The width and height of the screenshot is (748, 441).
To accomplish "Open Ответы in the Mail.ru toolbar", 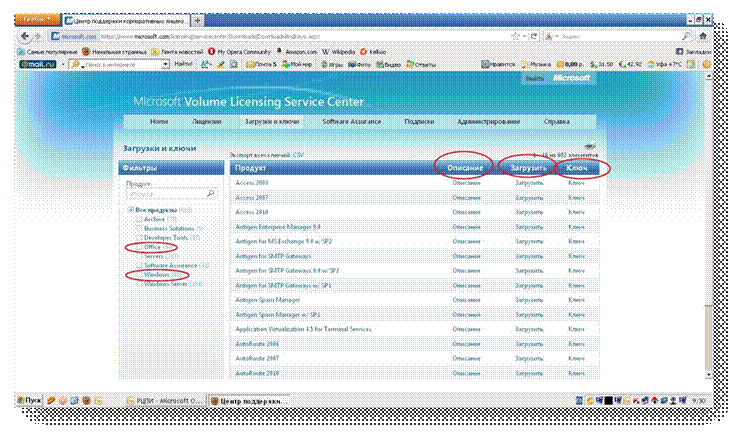I will click(x=421, y=64).
